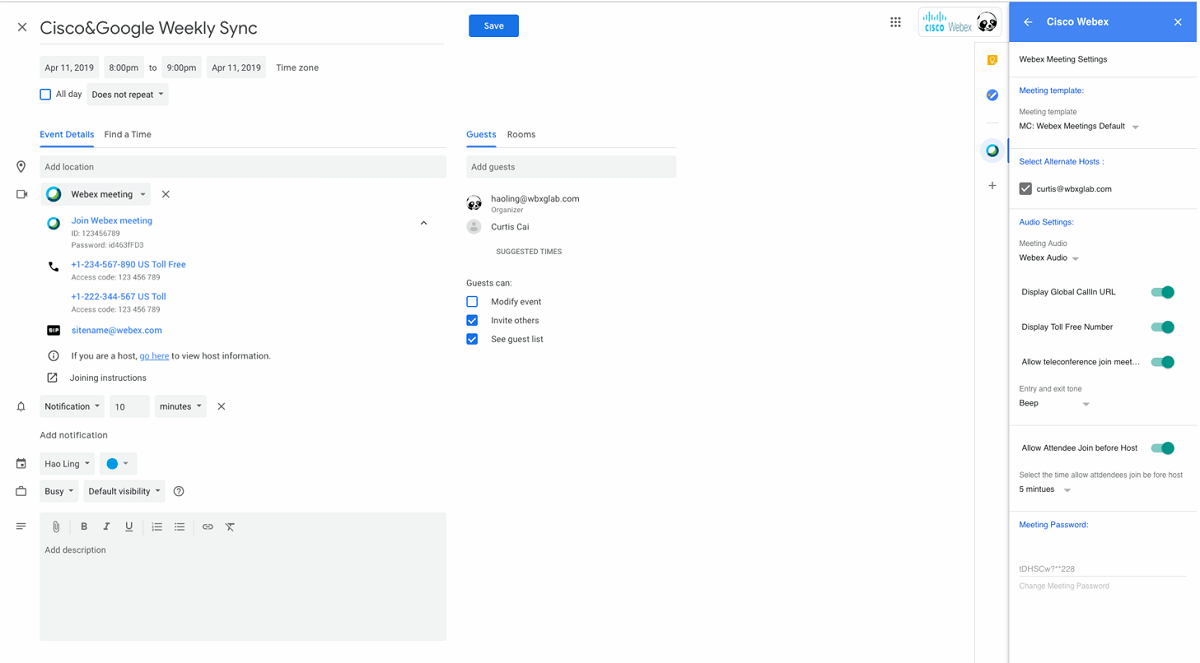Enable the Modify event guest permission
Image resolution: width=1200 pixels, height=663 pixels.
click(471, 301)
